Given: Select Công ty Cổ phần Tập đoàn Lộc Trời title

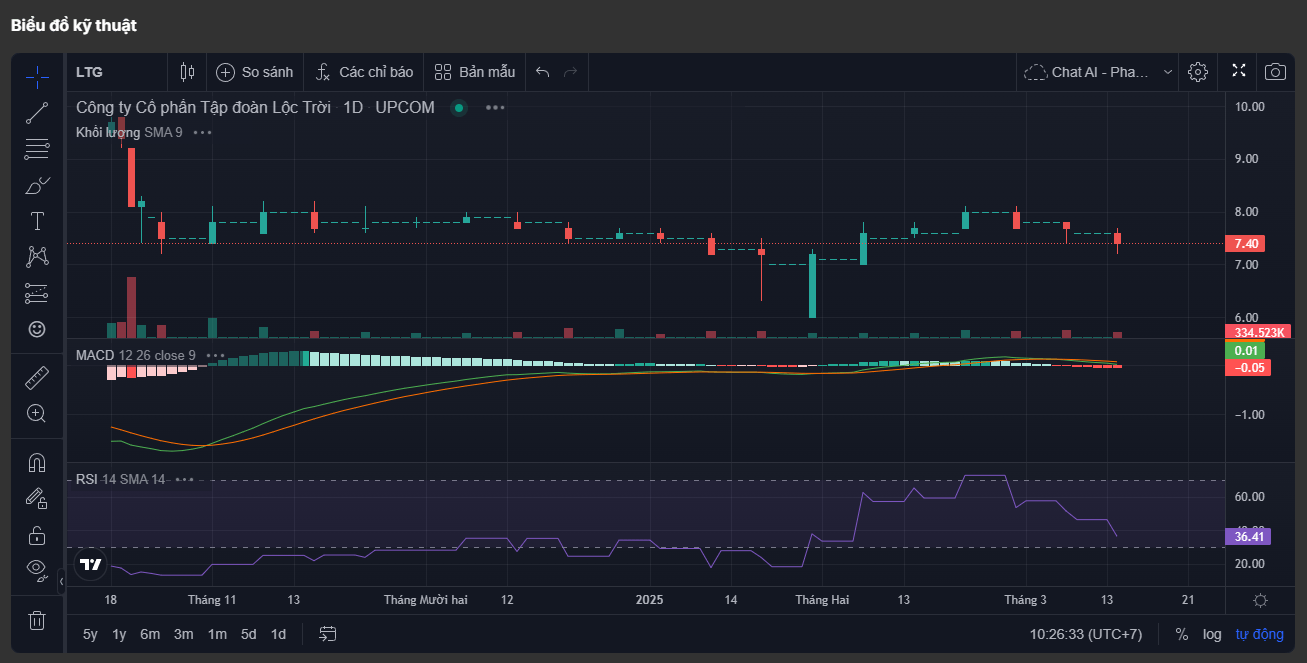Looking at the screenshot, I should [203, 107].
